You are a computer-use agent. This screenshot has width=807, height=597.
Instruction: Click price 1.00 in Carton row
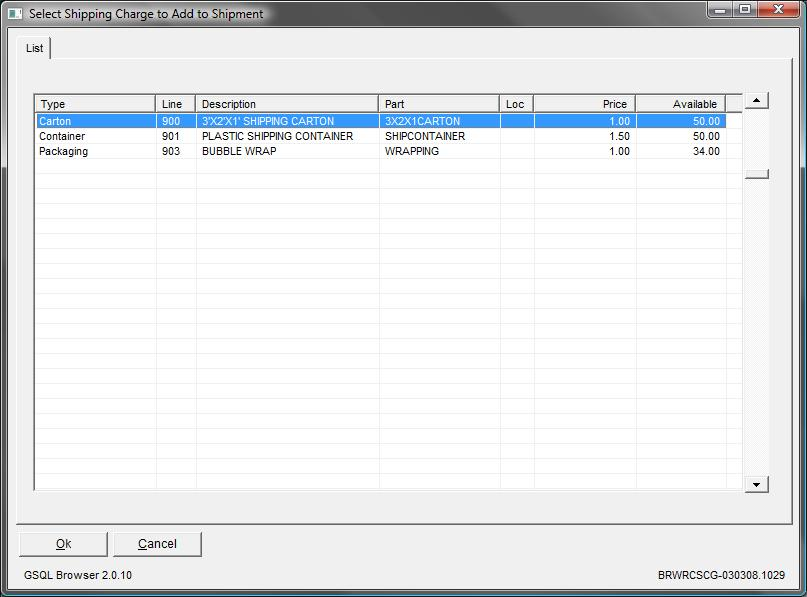pos(620,121)
